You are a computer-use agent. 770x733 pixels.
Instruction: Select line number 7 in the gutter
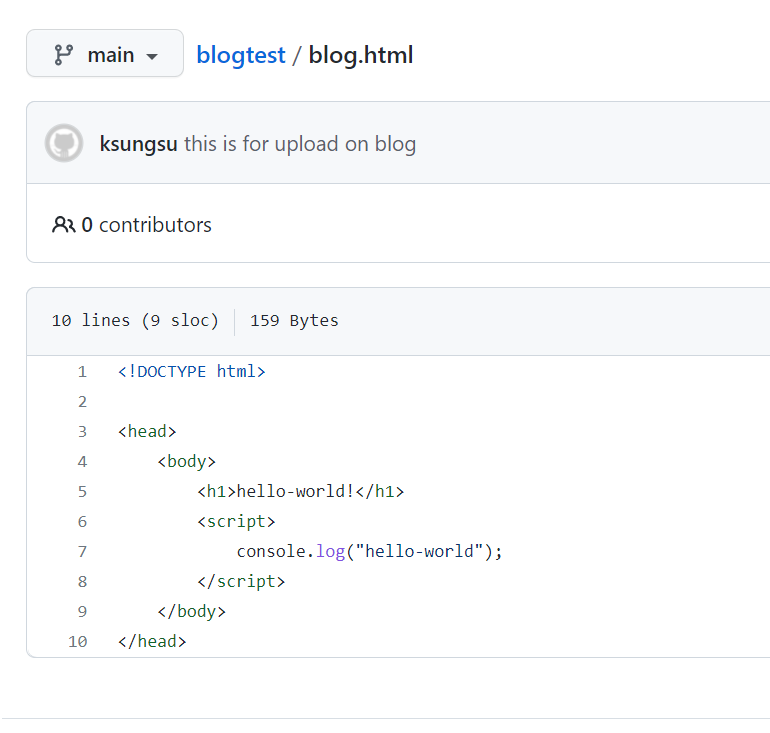click(82, 552)
